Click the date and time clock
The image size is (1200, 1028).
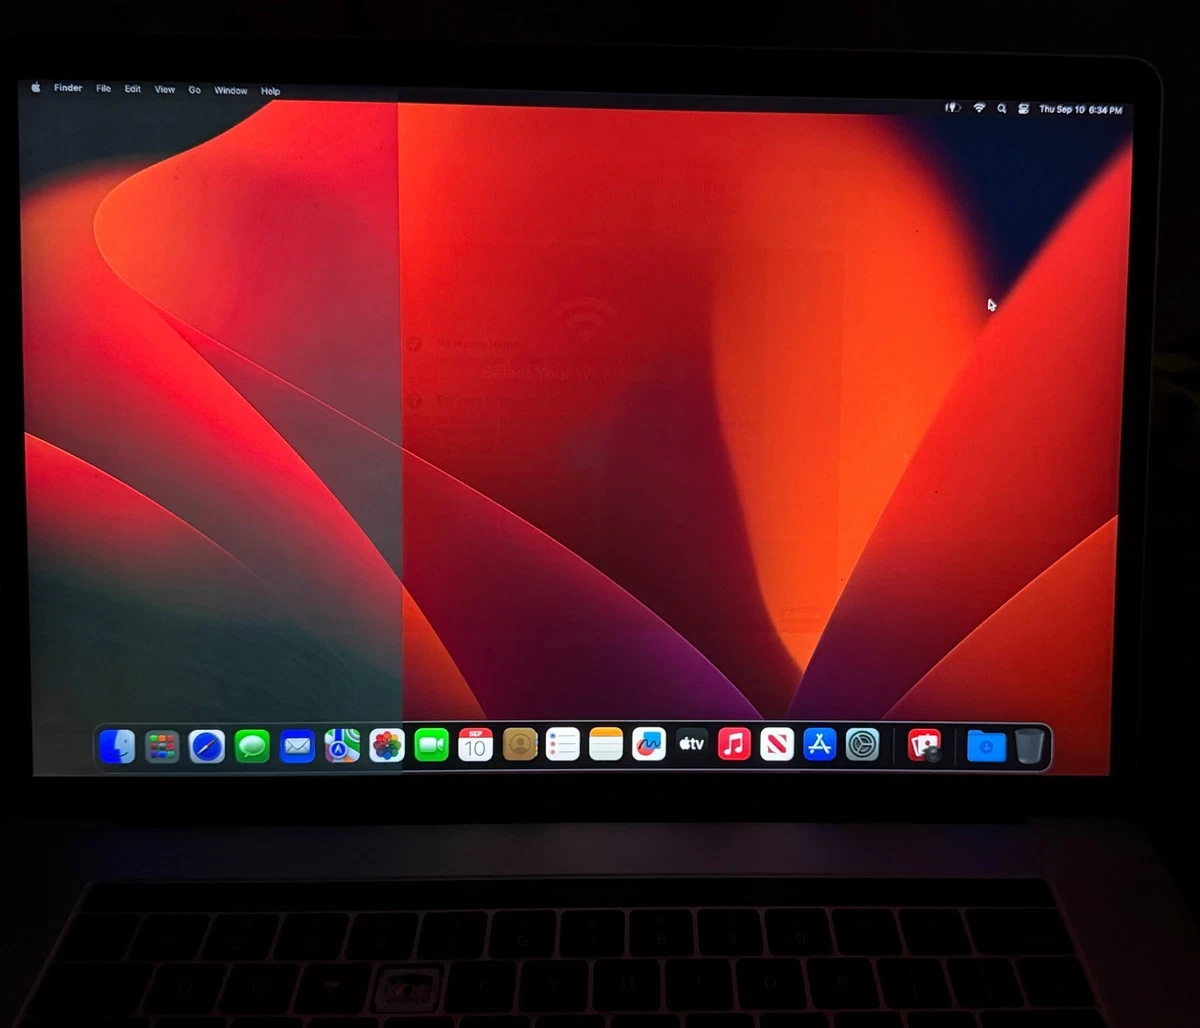click(x=1080, y=110)
